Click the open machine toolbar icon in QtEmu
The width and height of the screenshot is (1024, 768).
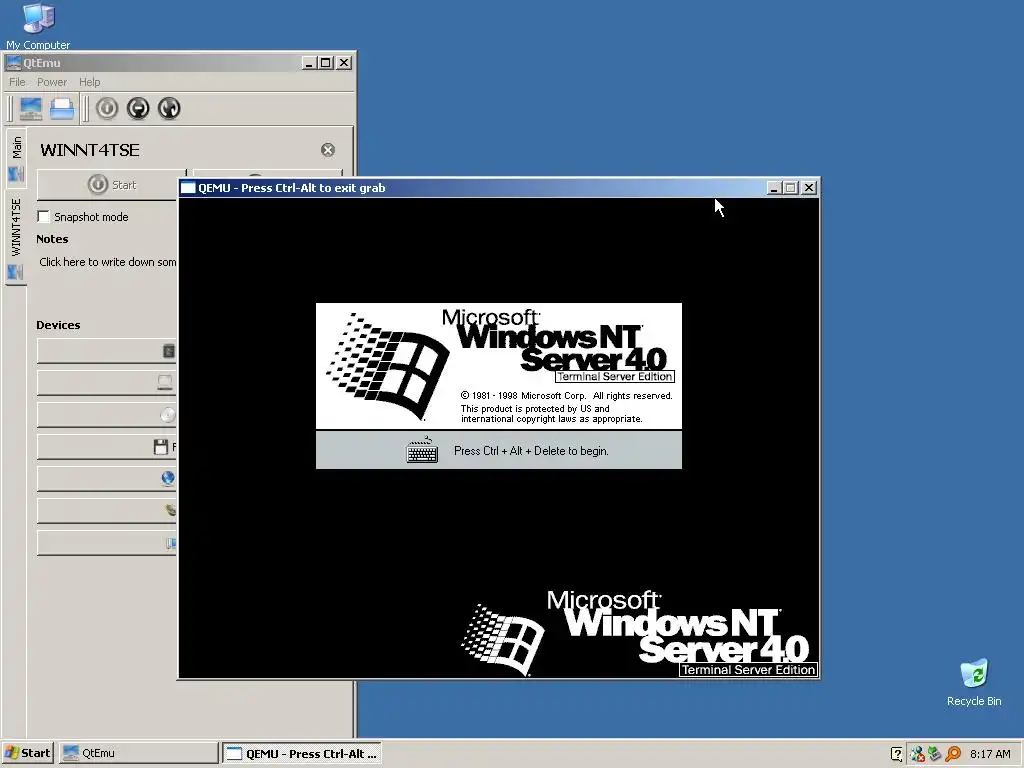[62, 108]
